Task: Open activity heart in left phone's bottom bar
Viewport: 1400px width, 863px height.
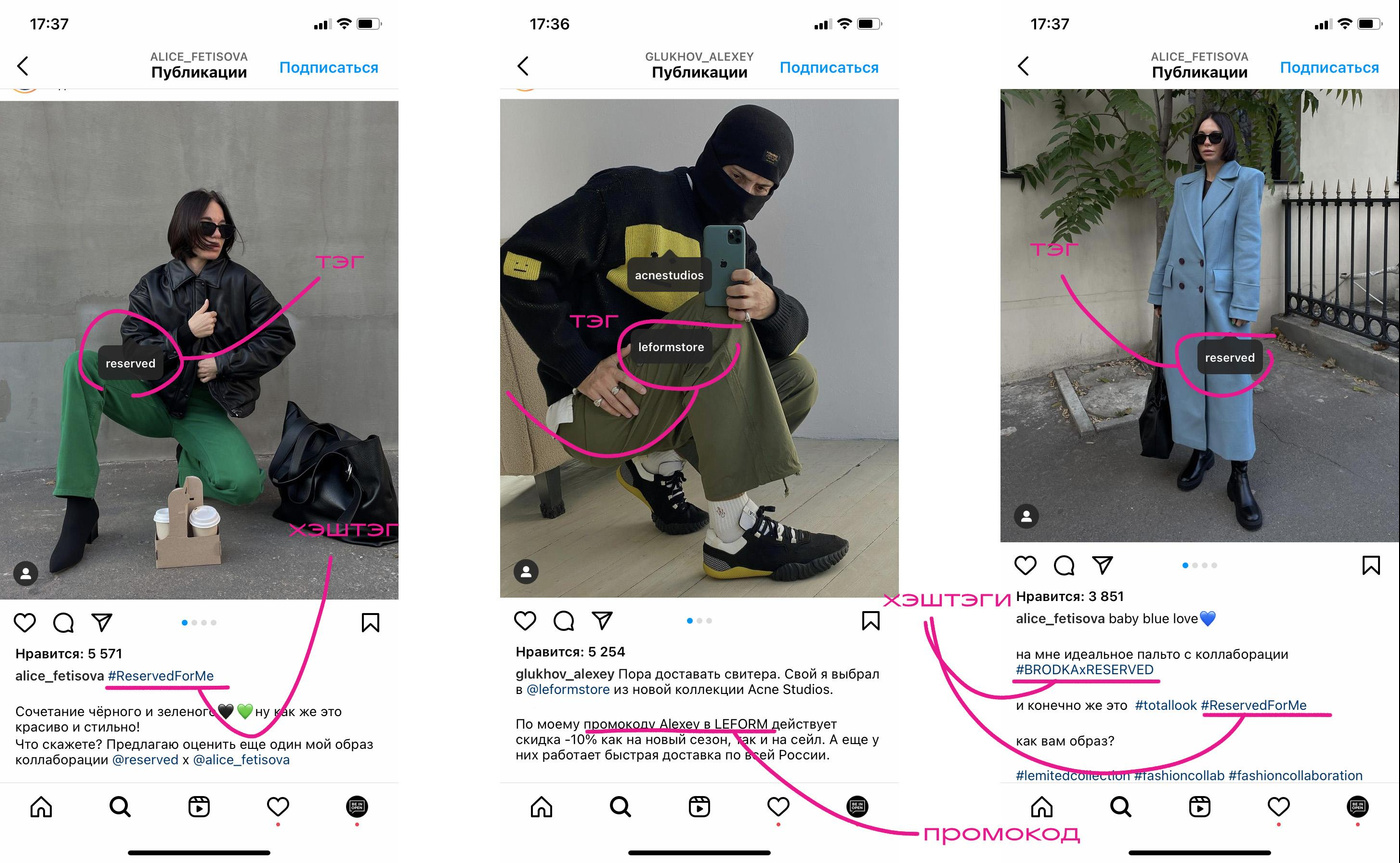Action: tap(278, 806)
